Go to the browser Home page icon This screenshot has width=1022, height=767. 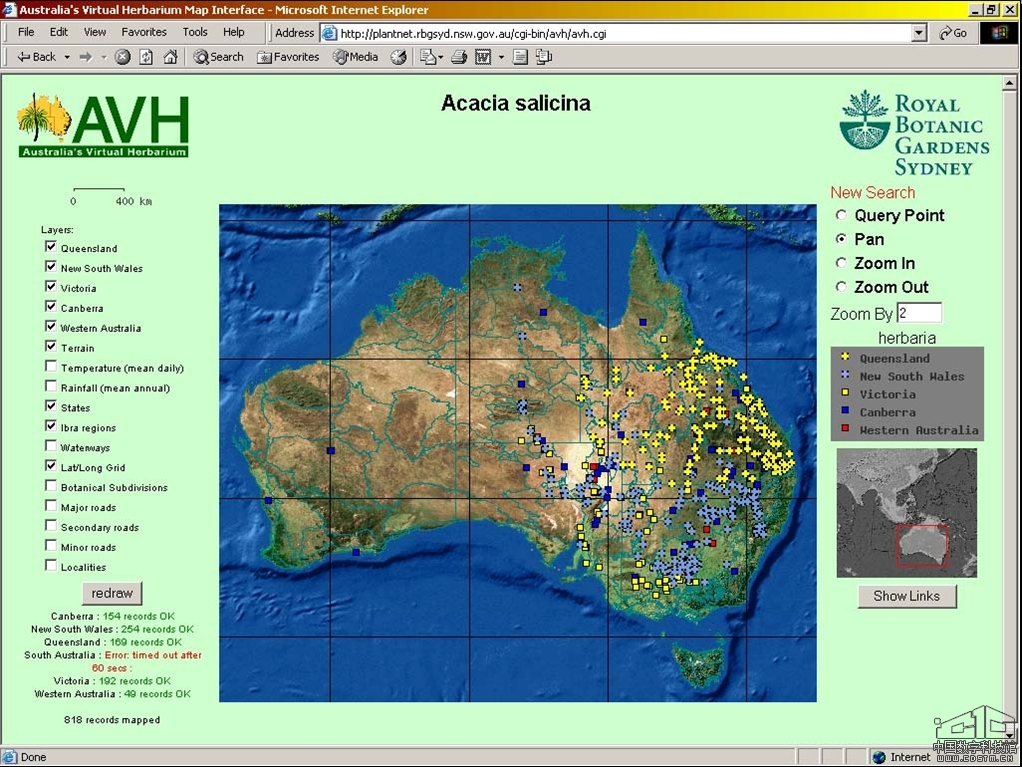(171, 57)
